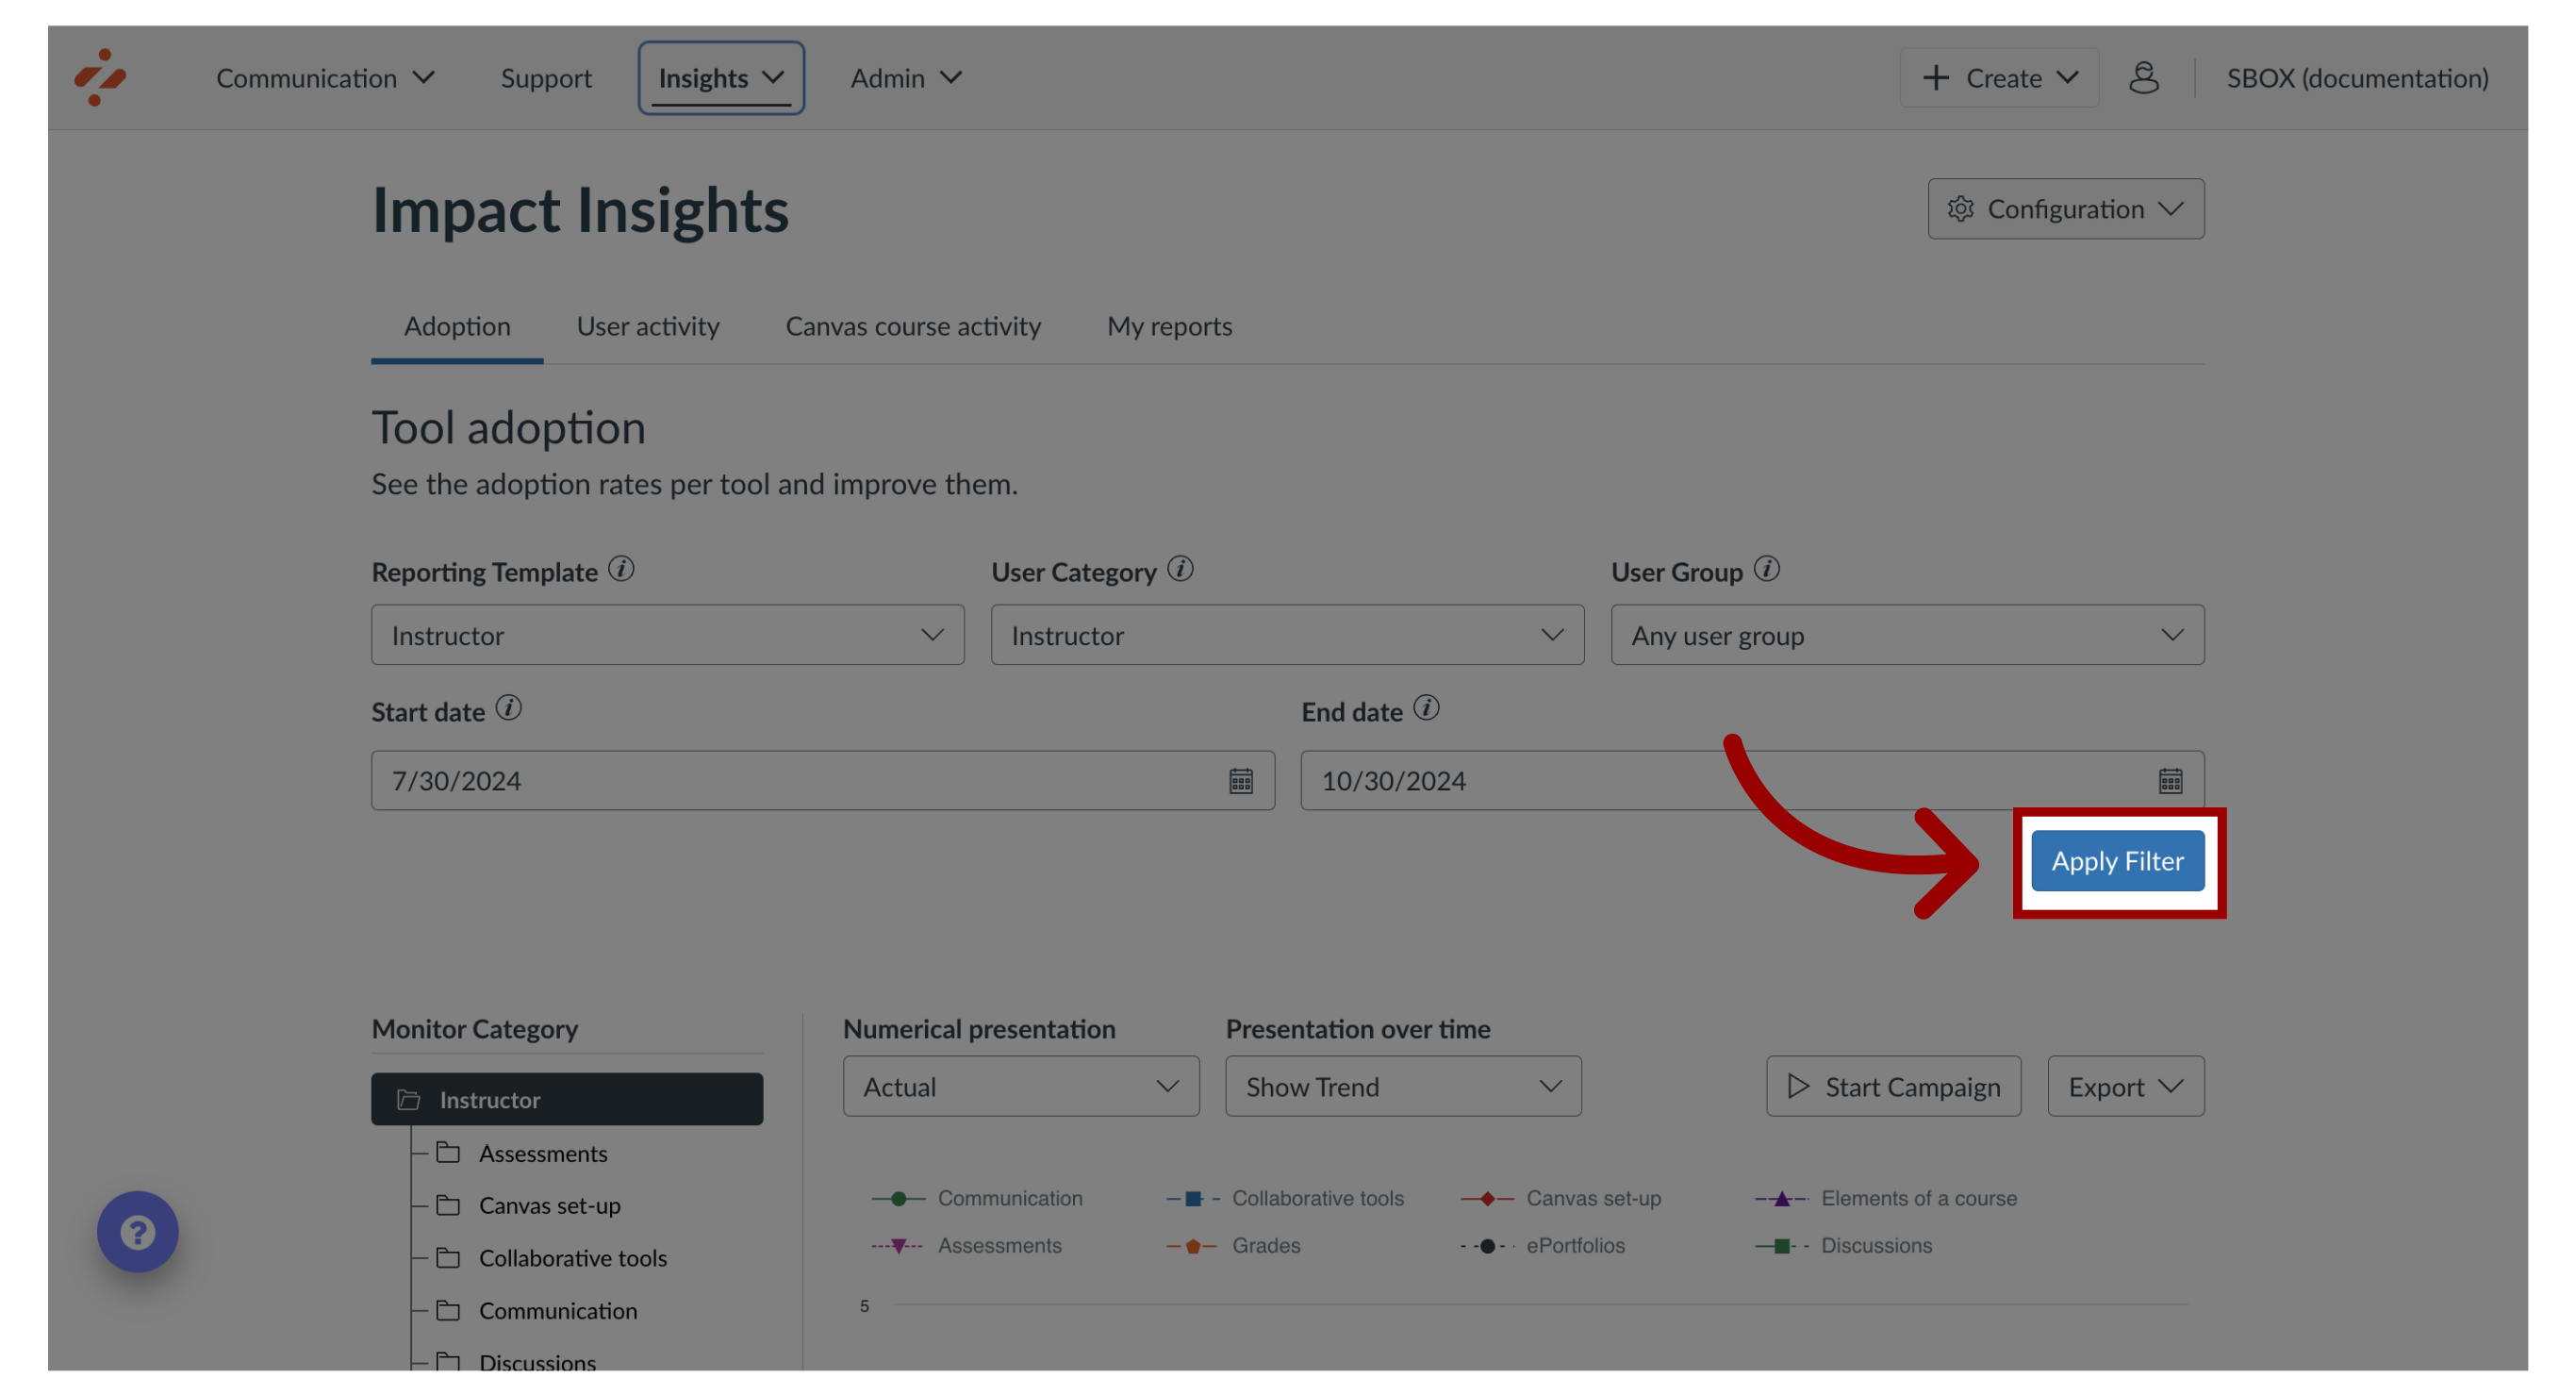Click the Apply Filter button

2118,861
